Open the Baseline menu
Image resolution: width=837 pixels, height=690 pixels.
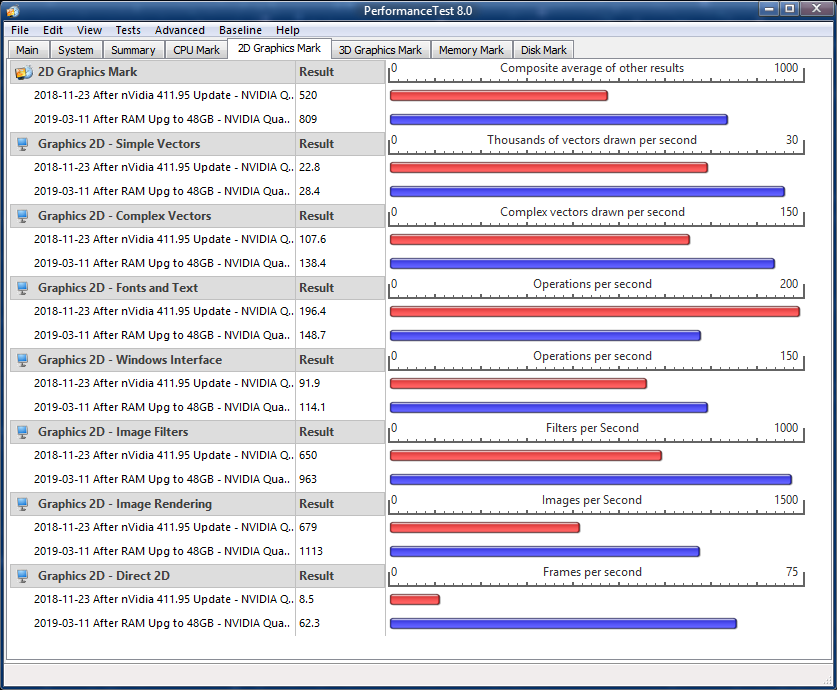pos(240,30)
